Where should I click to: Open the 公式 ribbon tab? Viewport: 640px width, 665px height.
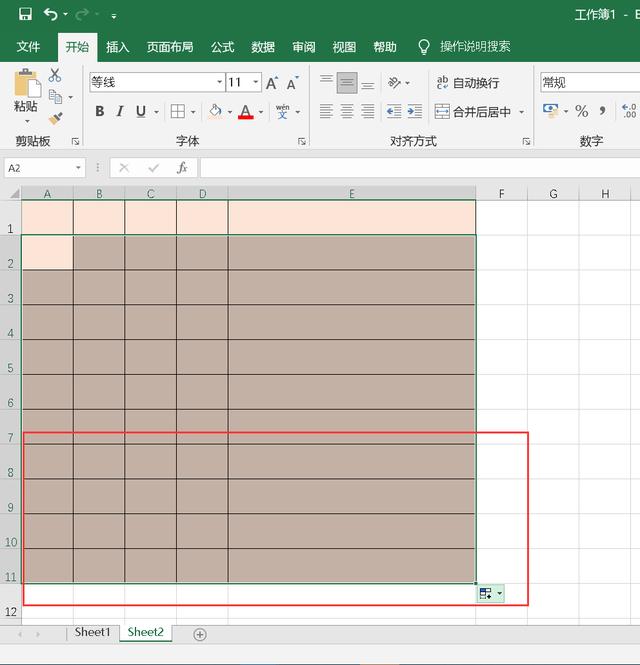point(222,47)
